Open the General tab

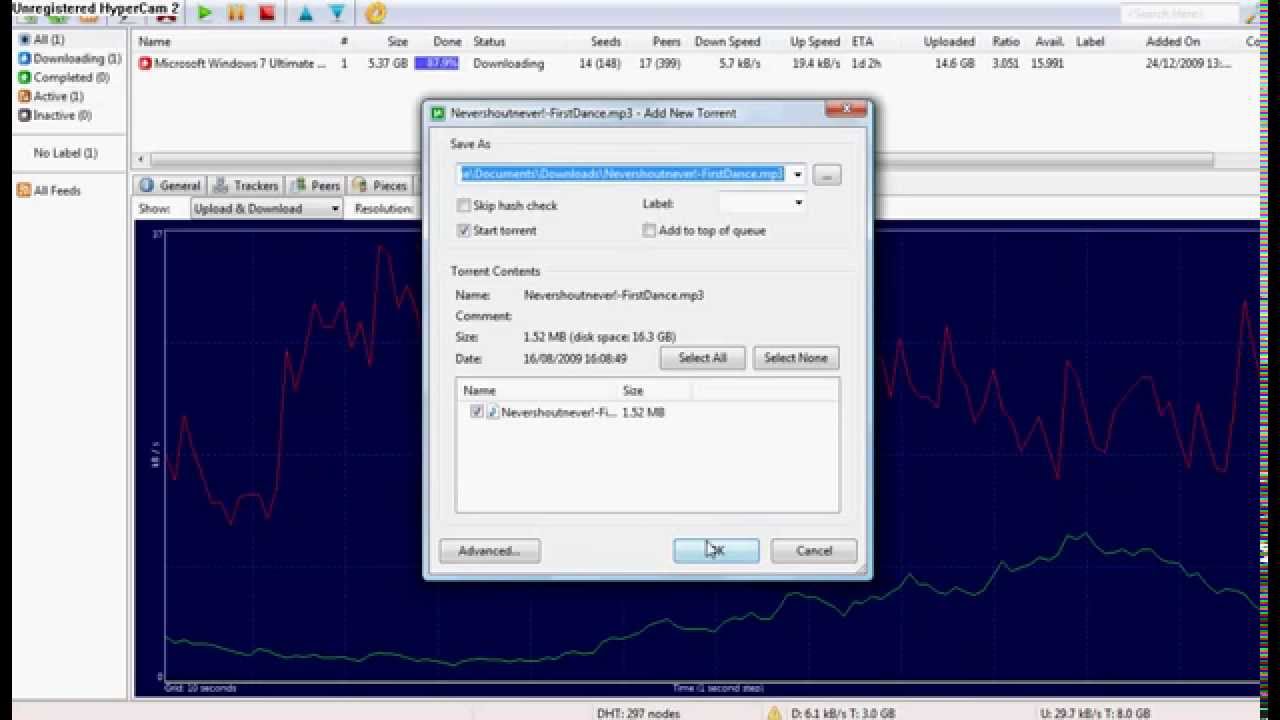pos(171,185)
